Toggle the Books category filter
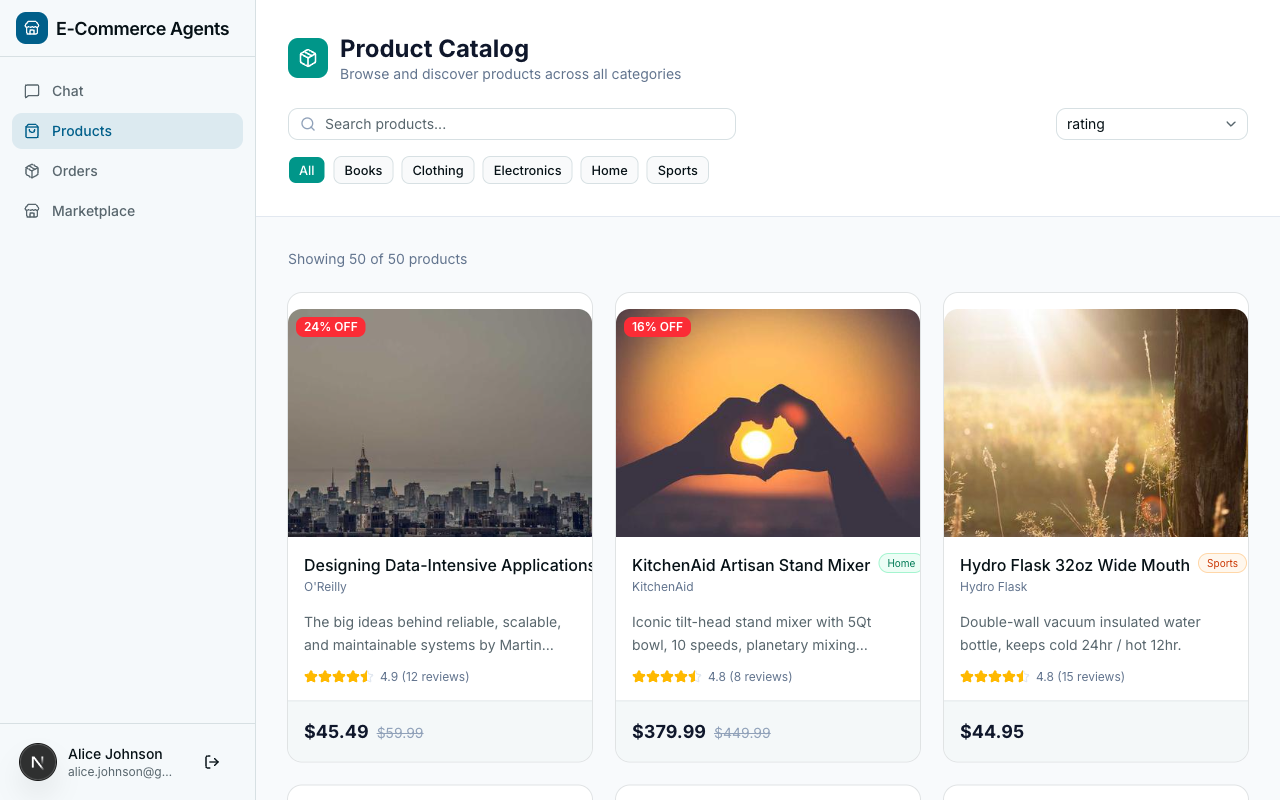The height and width of the screenshot is (800, 1280). coord(363,170)
